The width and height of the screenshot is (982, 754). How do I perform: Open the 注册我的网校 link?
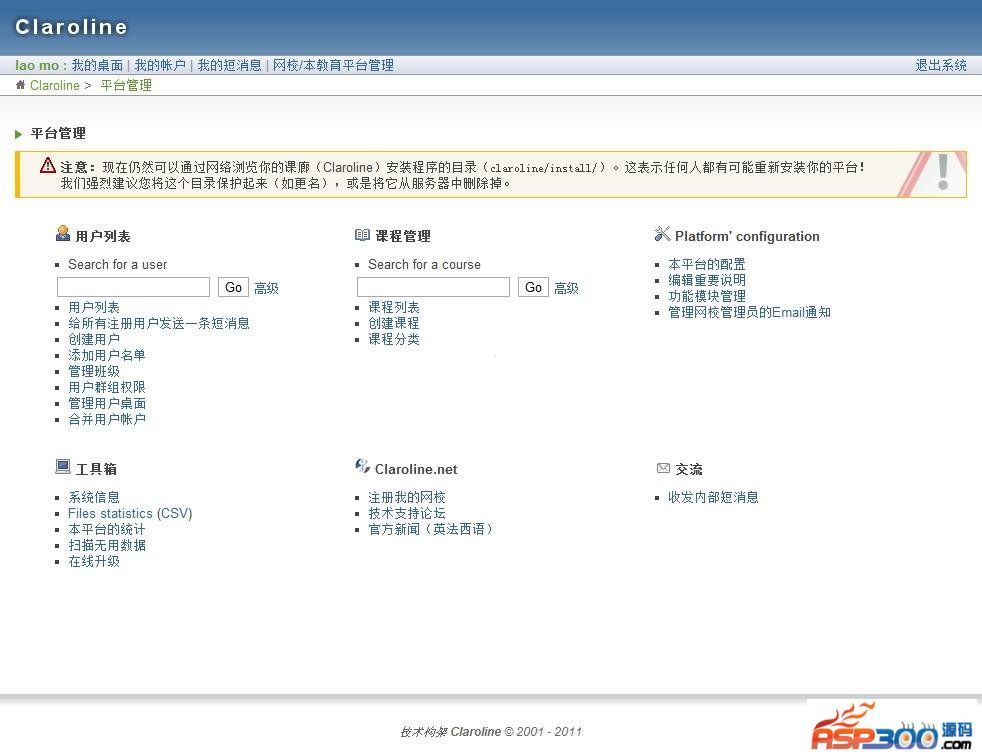point(407,497)
